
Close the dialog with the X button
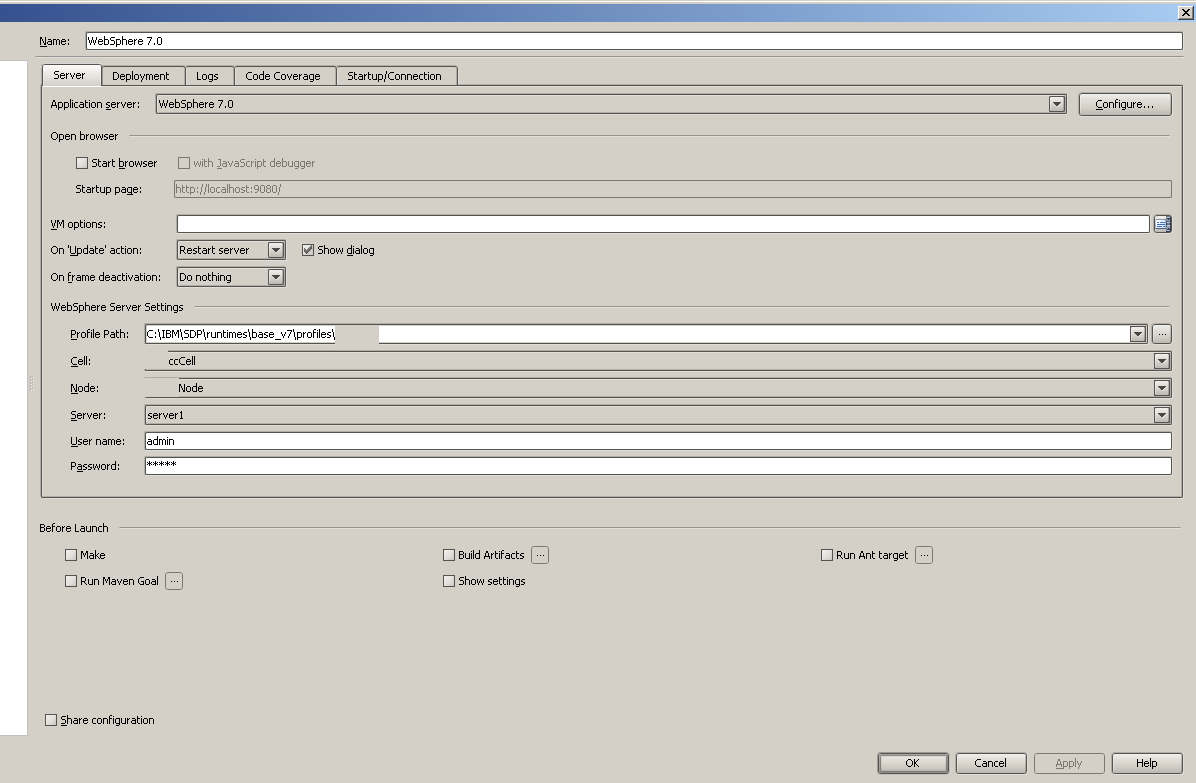(1186, 13)
